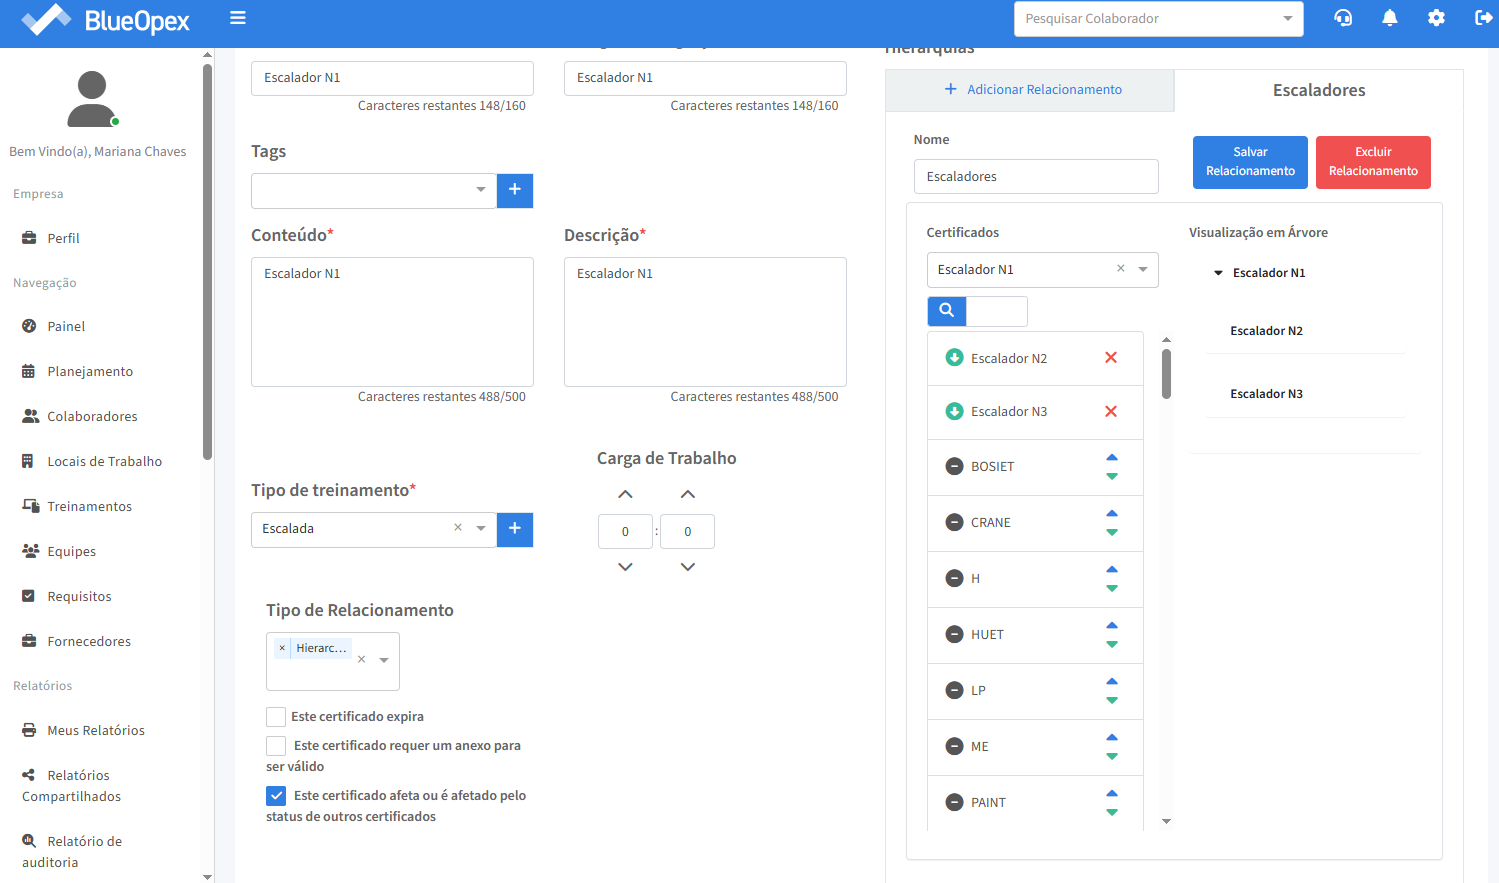Toggle the hamburger sidebar menu

point(238,18)
